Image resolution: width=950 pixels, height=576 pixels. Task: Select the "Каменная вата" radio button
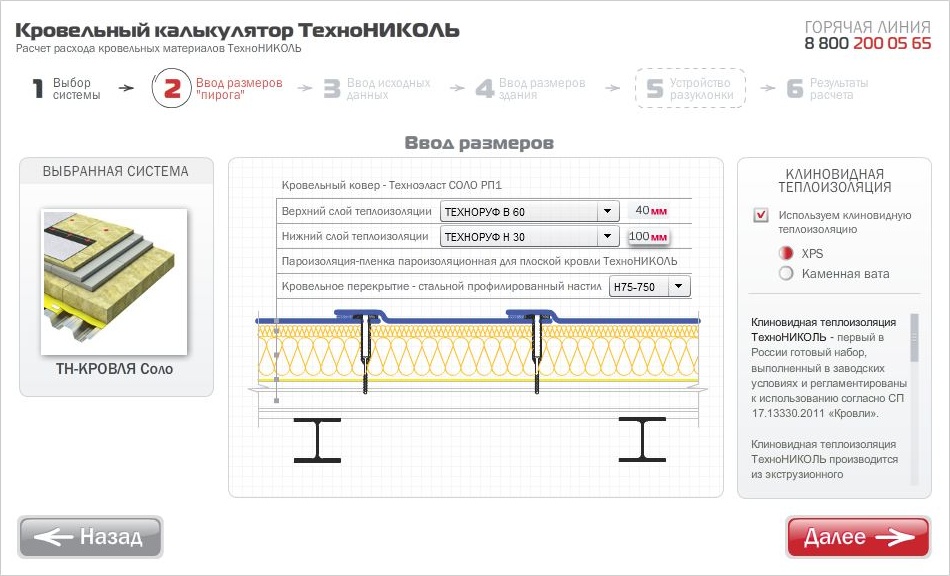pyautogui.click(x=786, y=273)
